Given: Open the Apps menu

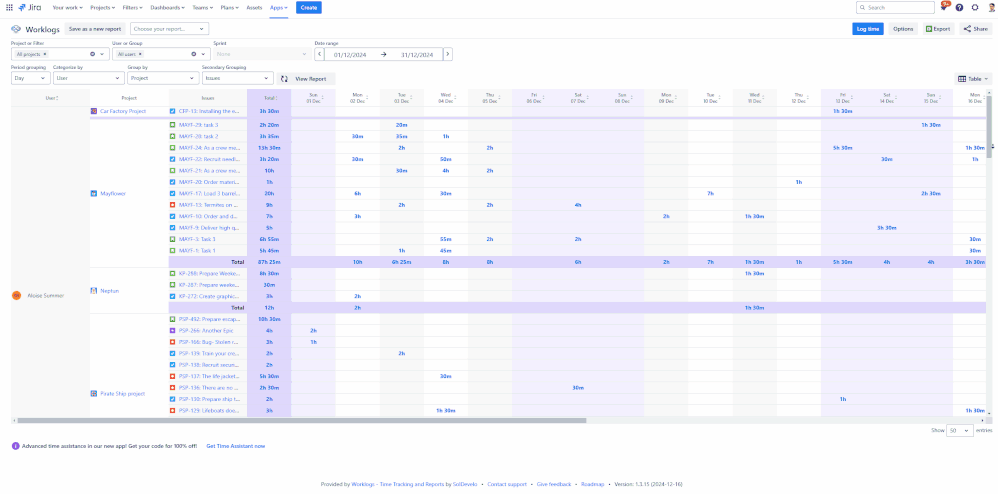Looking at the screenshot, I should [x=278, y=8].
